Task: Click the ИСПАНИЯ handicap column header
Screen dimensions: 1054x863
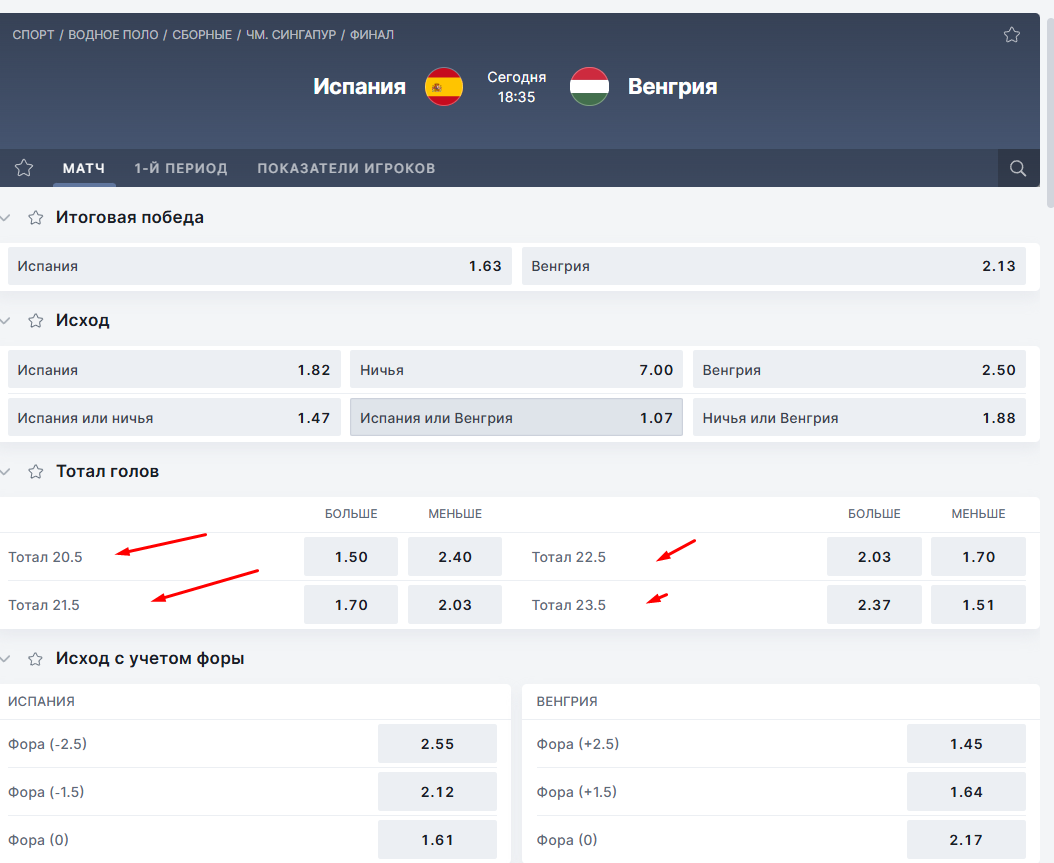Action: pos(41,701)
